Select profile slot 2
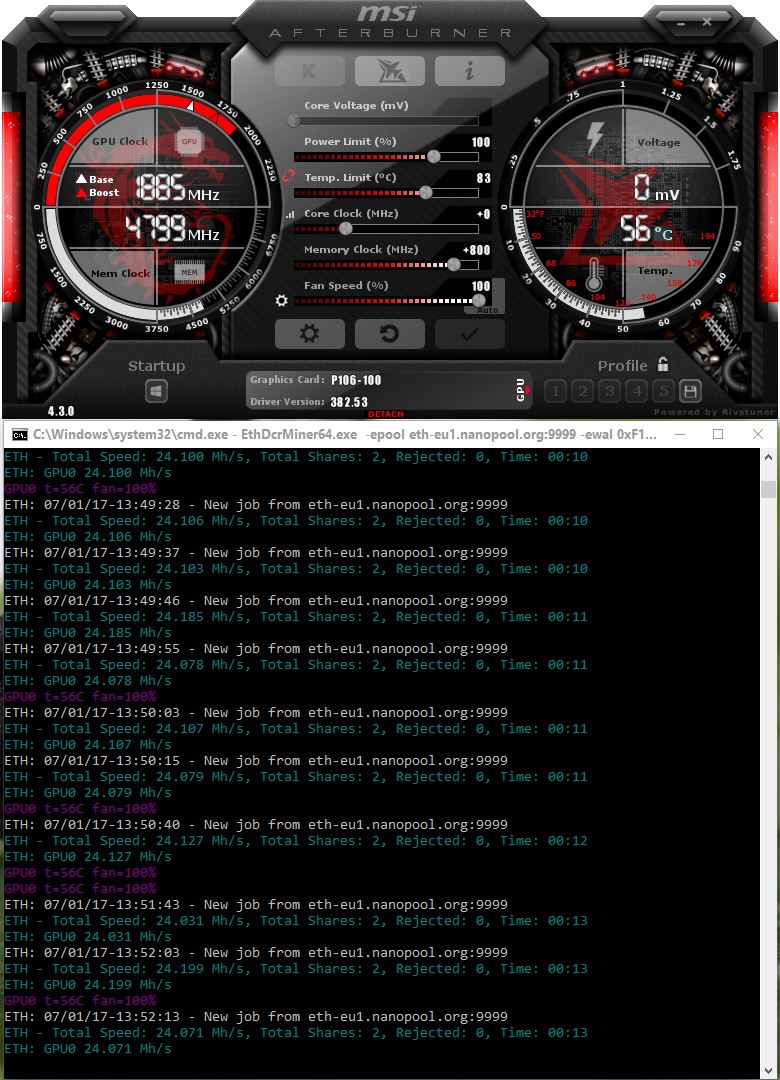Image resolution: width=780 pixels, height=1080 pixels. (x=582, y=392)
